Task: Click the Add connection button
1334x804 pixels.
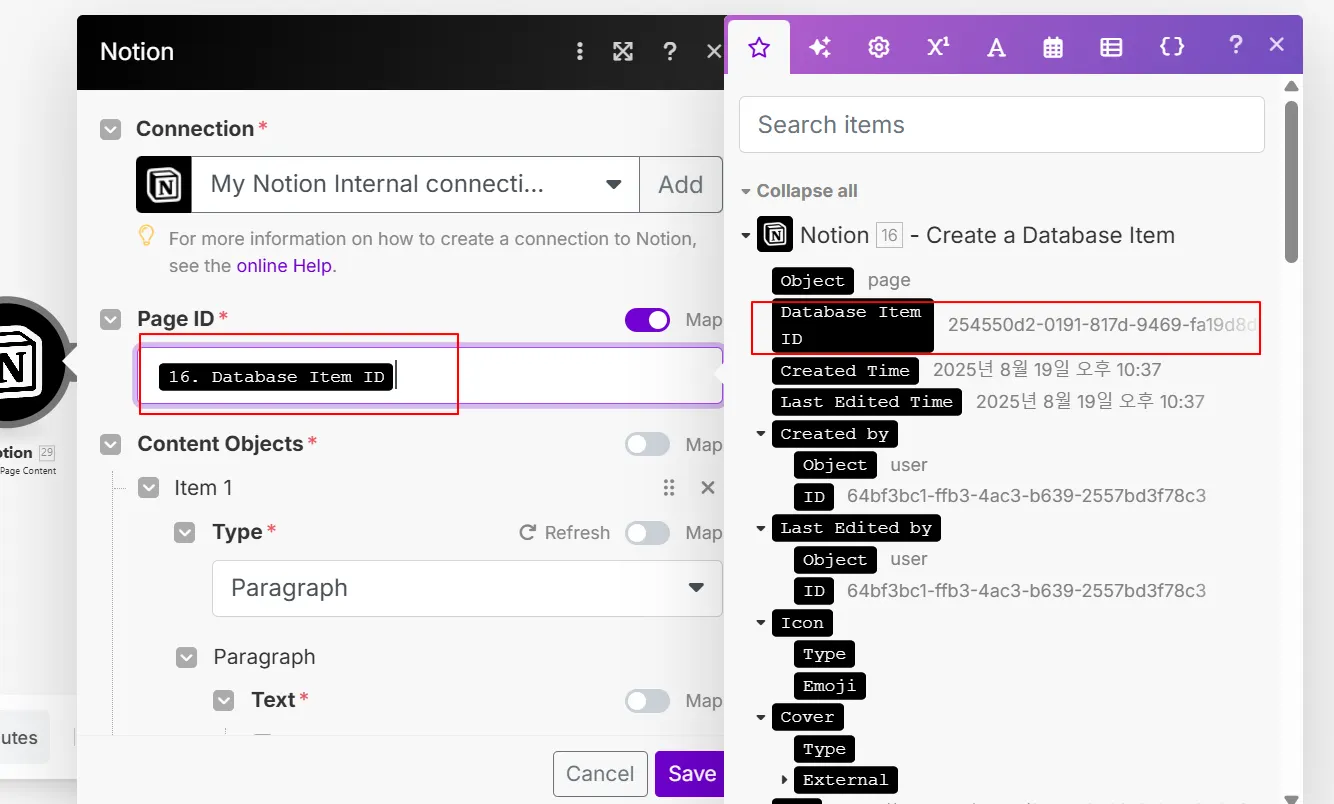Action: pos(681,184)
